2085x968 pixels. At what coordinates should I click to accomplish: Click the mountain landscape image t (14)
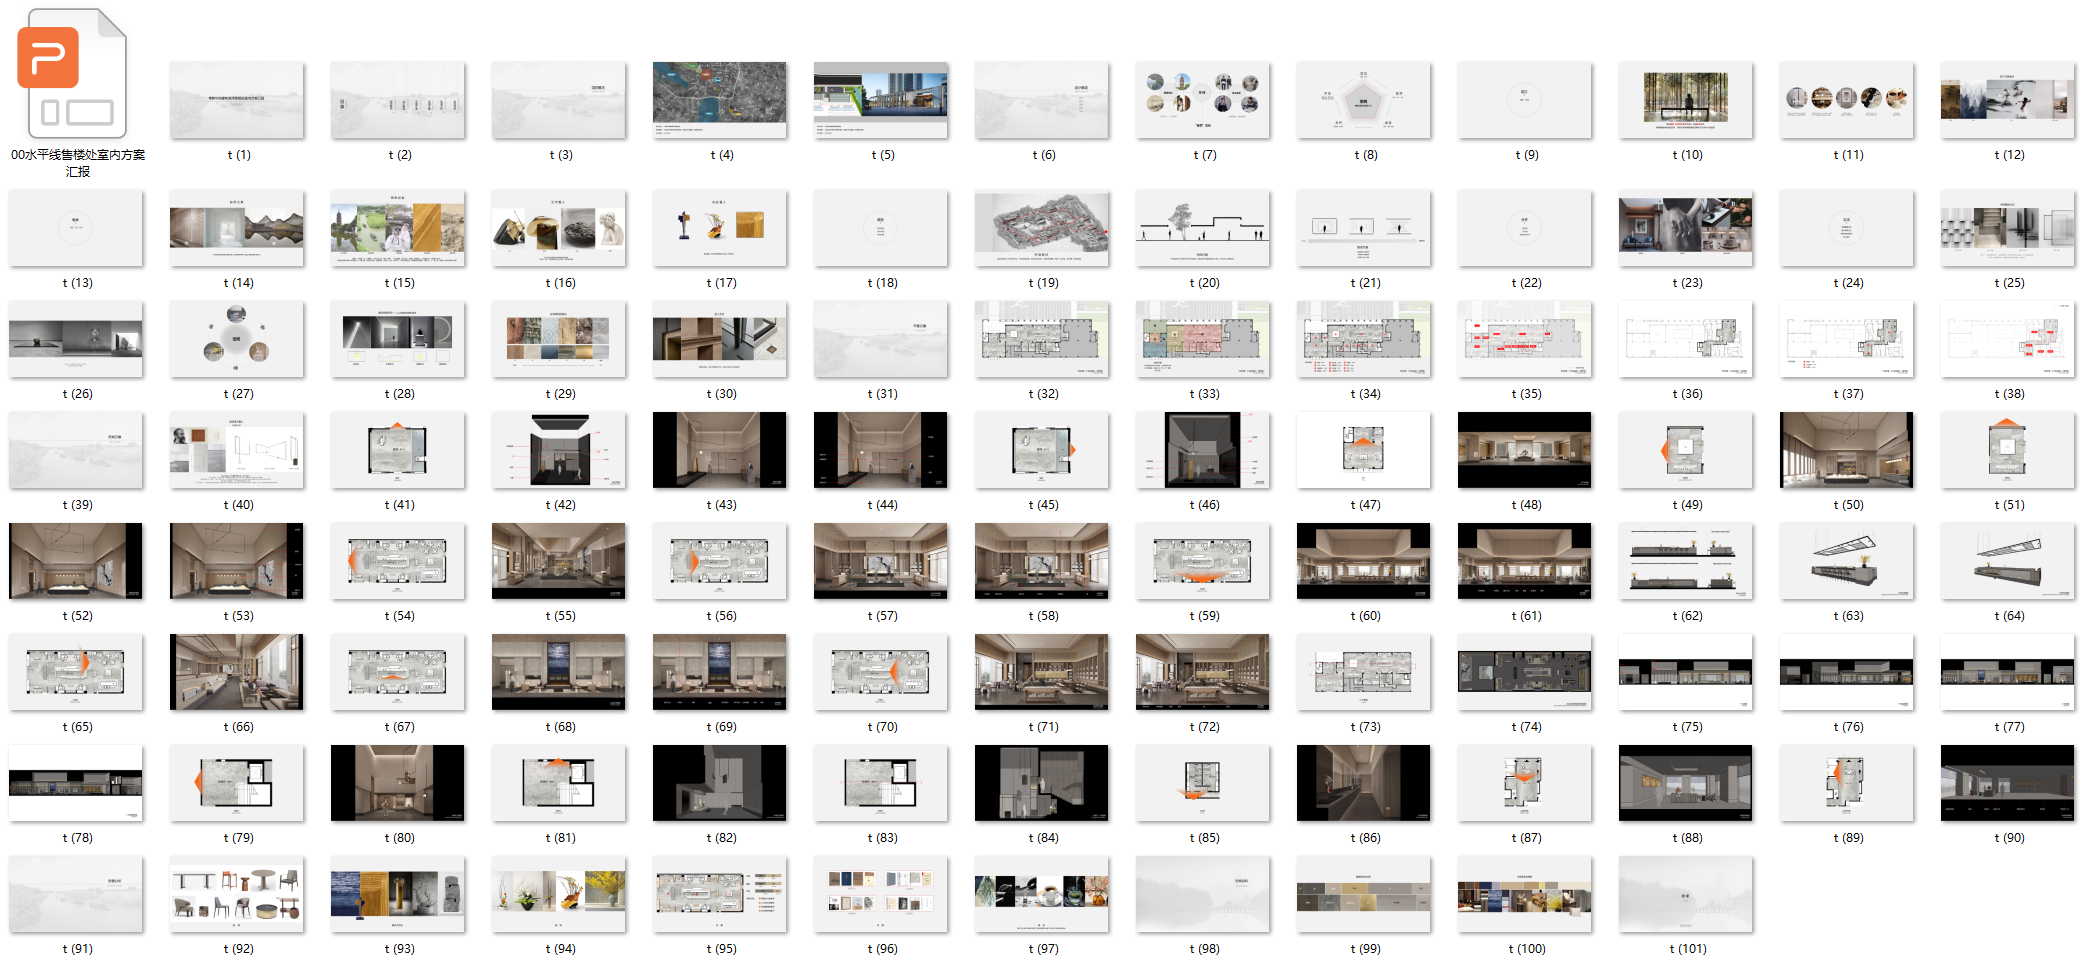[236, 228]
